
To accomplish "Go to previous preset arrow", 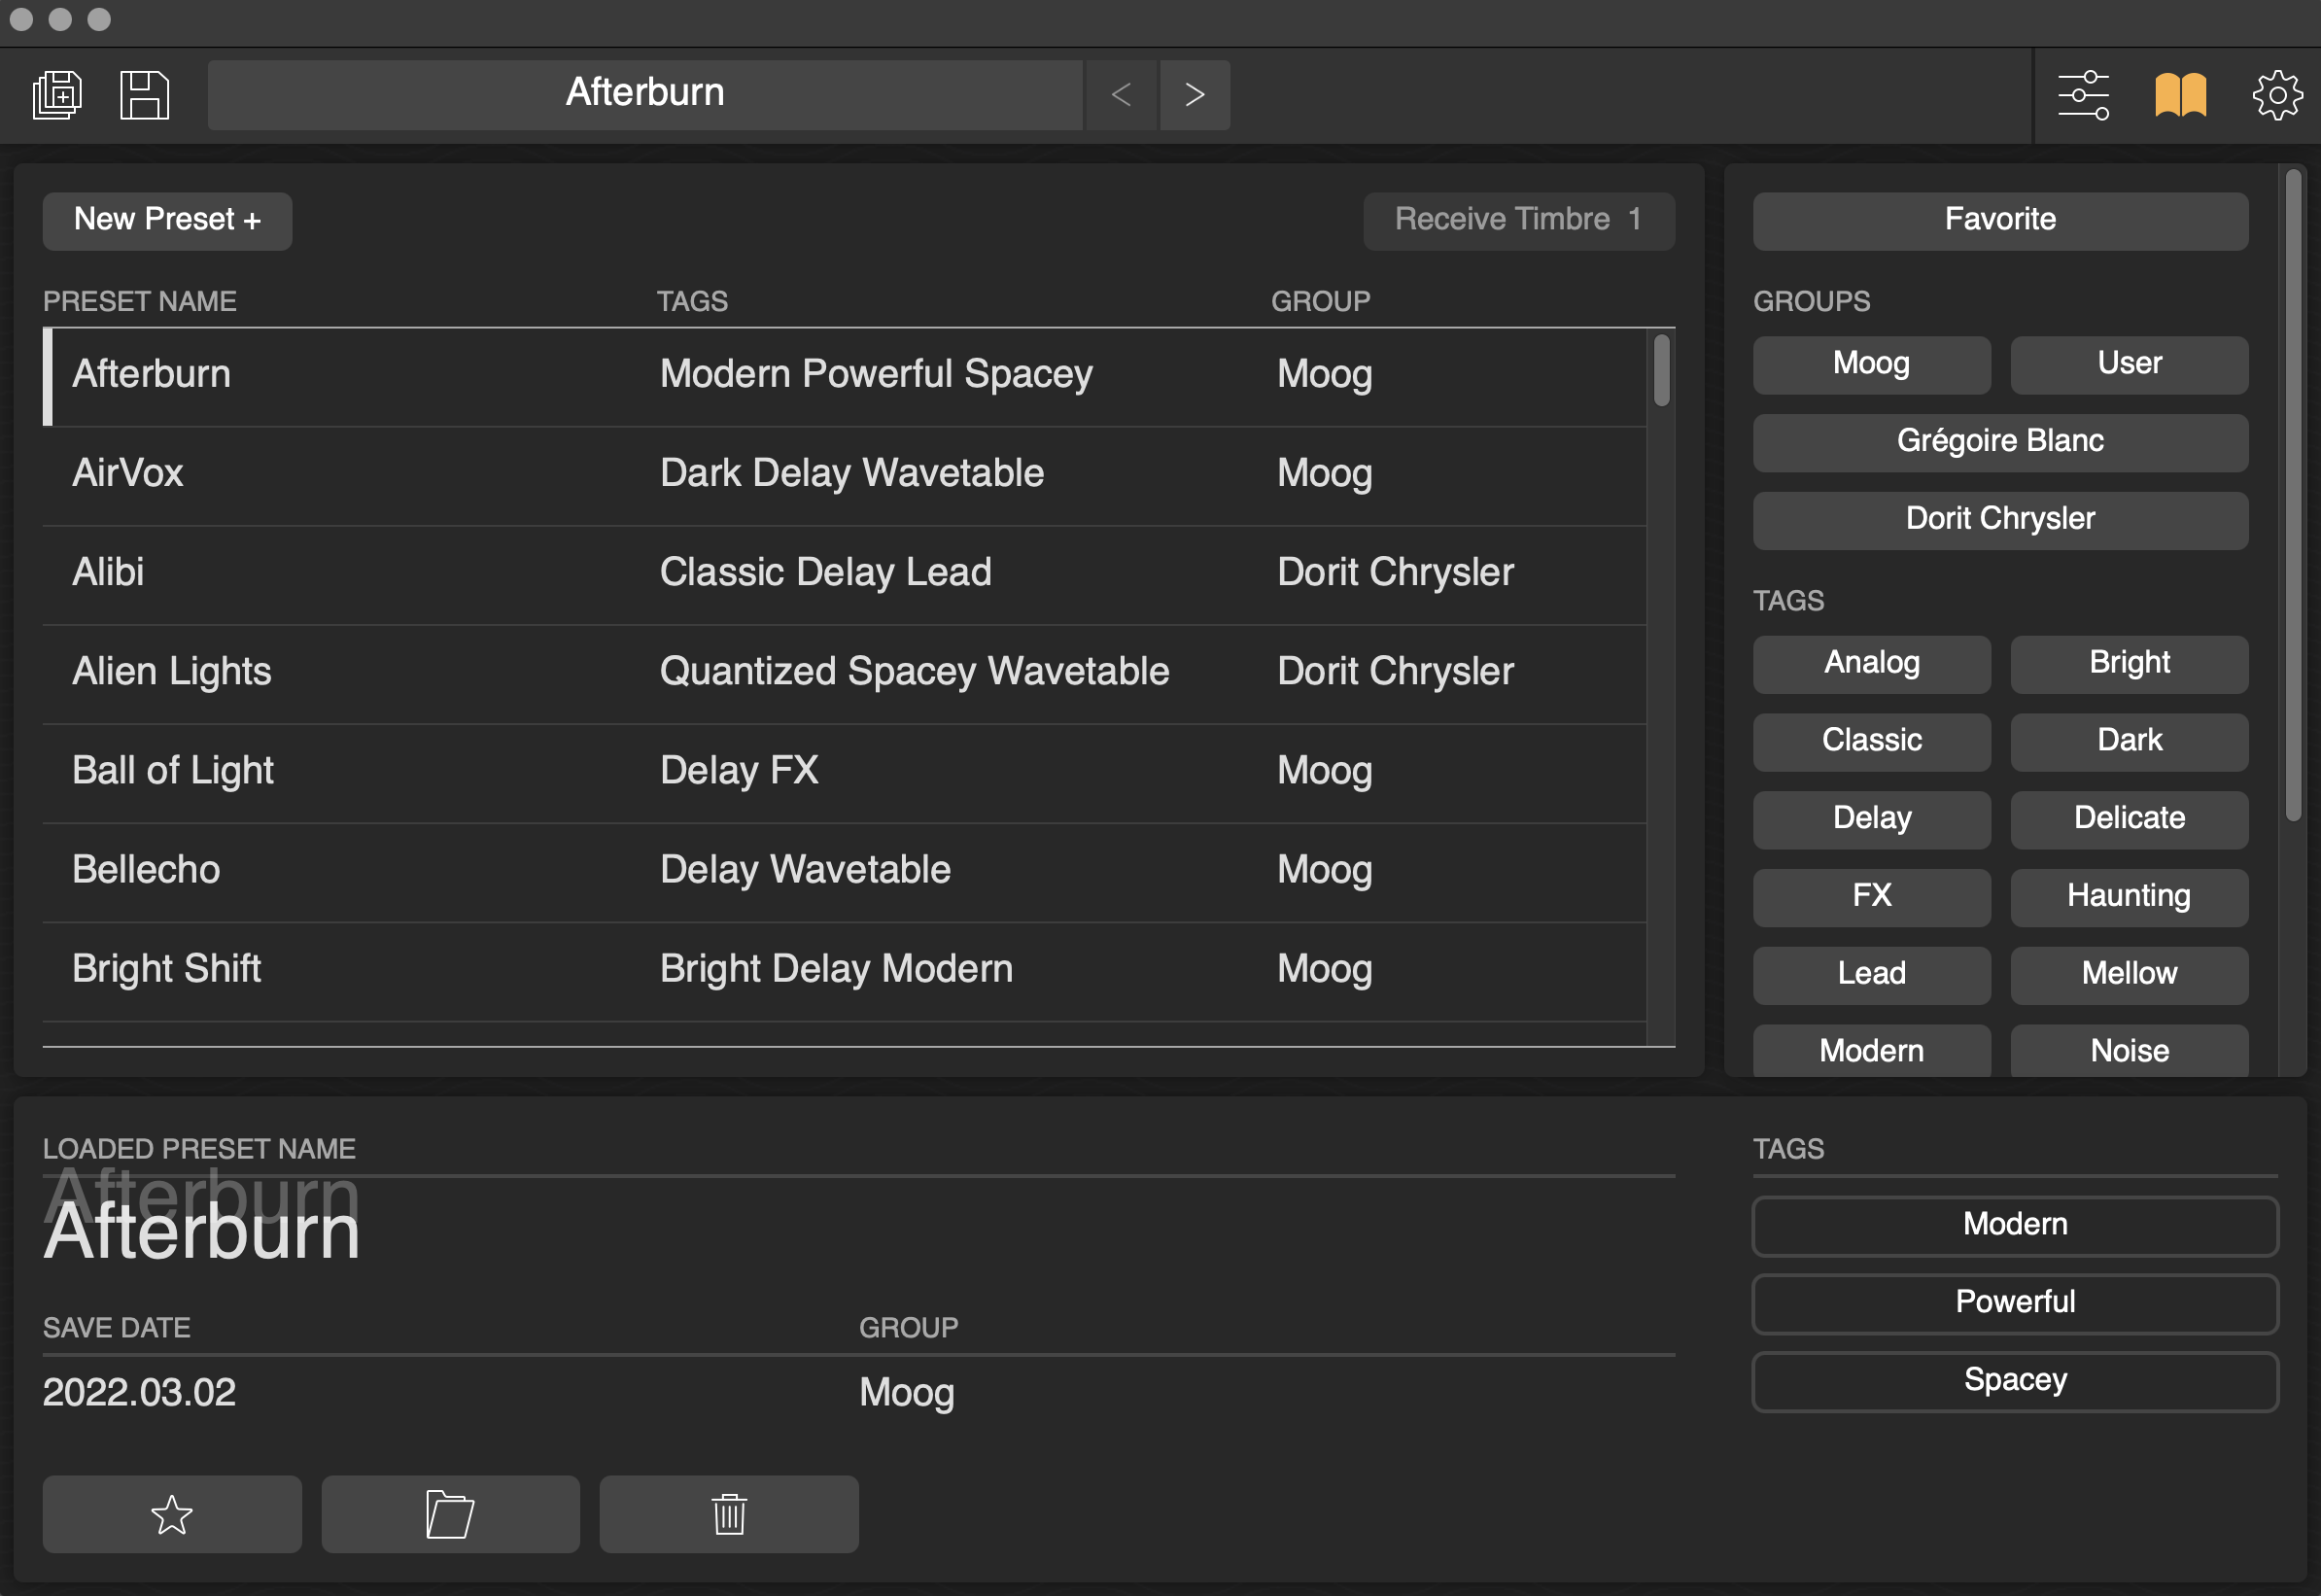I will [1121, 95].
